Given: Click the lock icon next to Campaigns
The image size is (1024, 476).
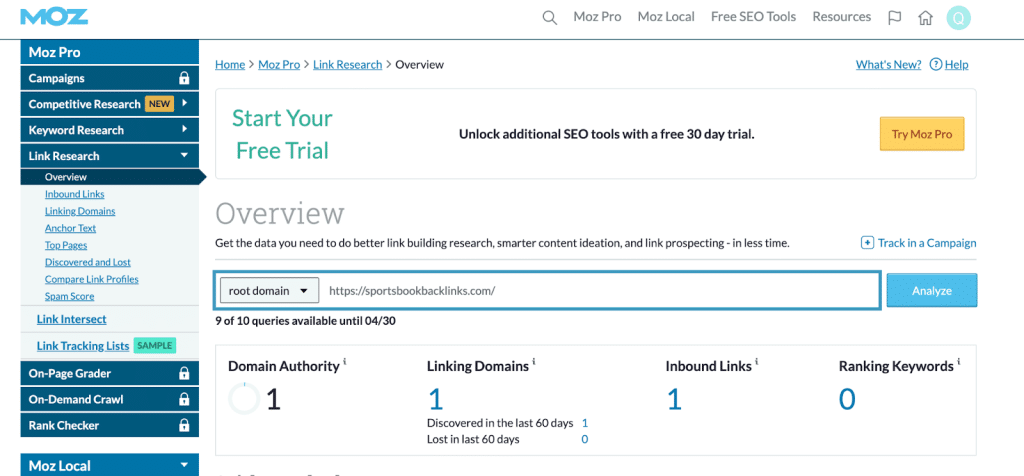Looking at the screenshot, I should tap(184, 78).
